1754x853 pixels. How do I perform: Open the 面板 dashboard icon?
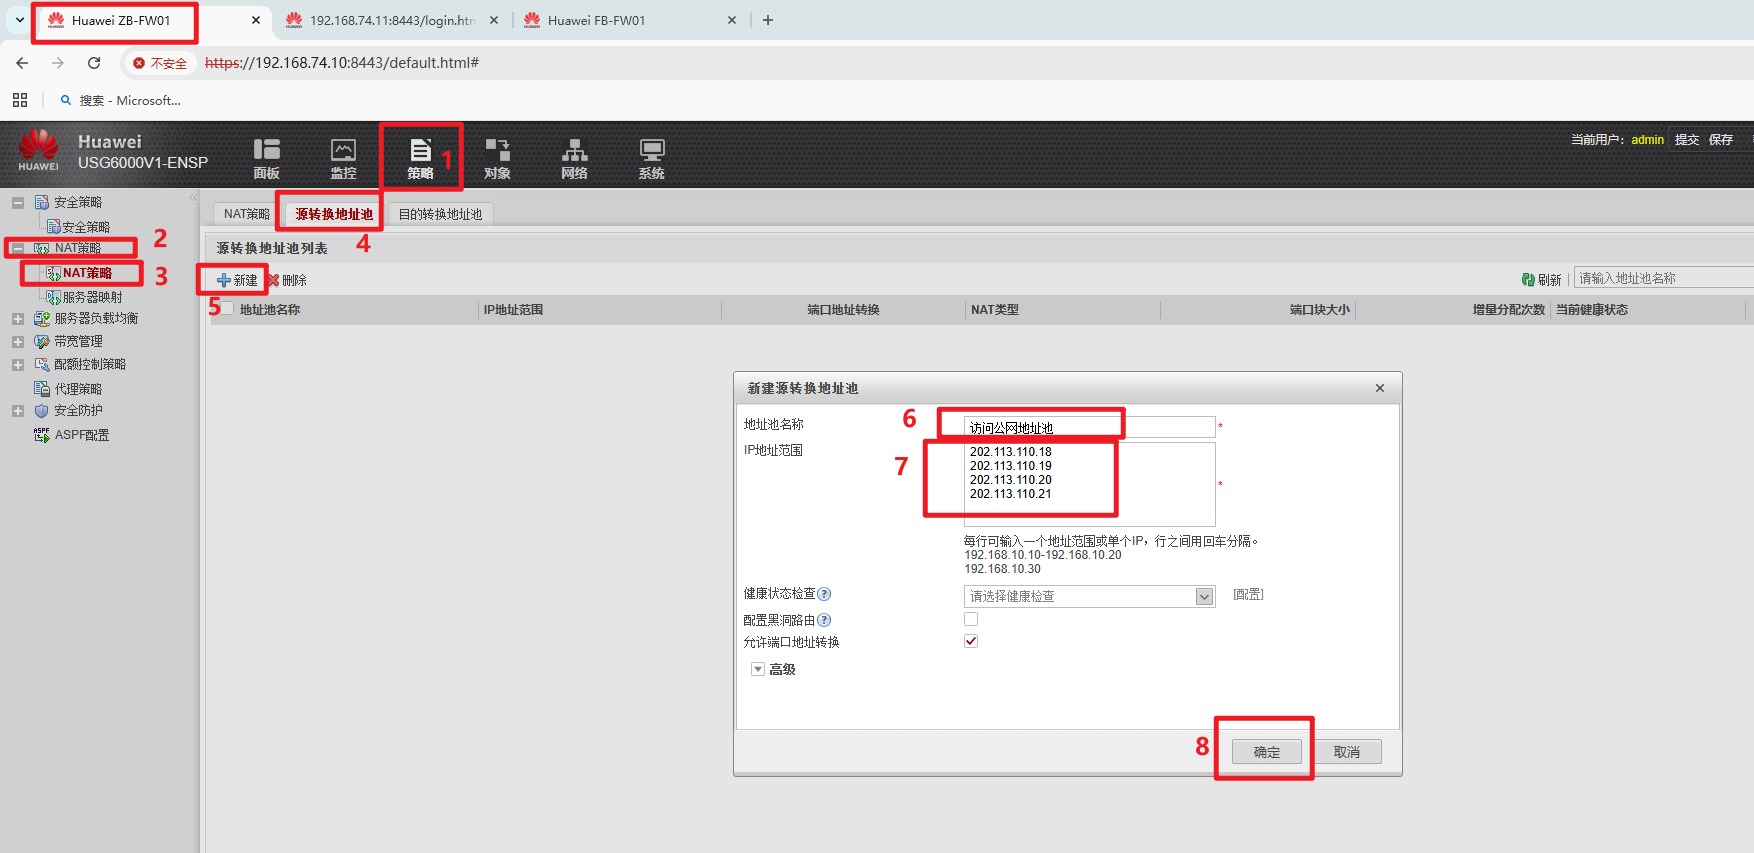point(266,151)
